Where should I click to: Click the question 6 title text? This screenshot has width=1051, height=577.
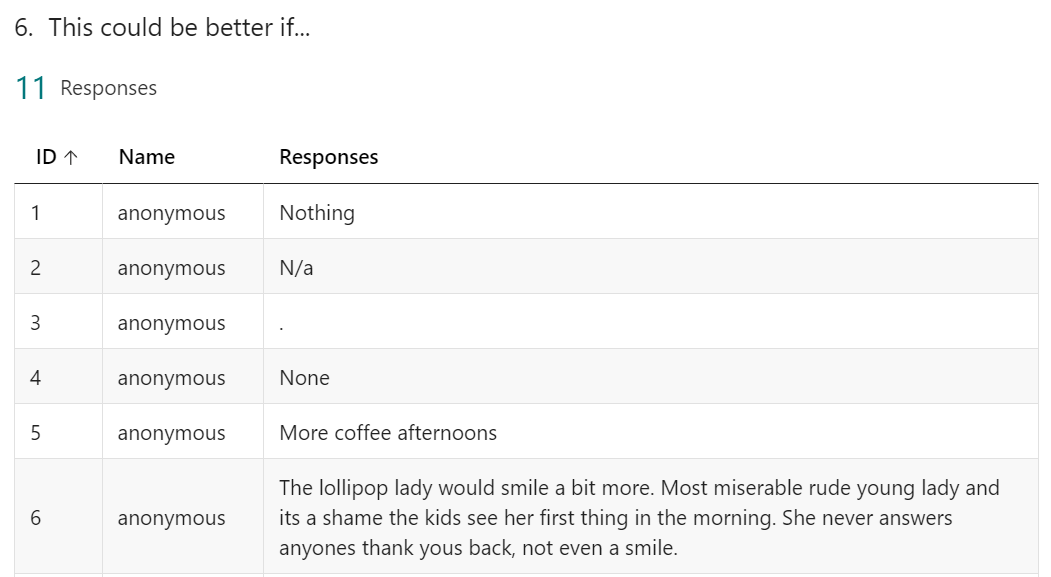tap(162, 27)
